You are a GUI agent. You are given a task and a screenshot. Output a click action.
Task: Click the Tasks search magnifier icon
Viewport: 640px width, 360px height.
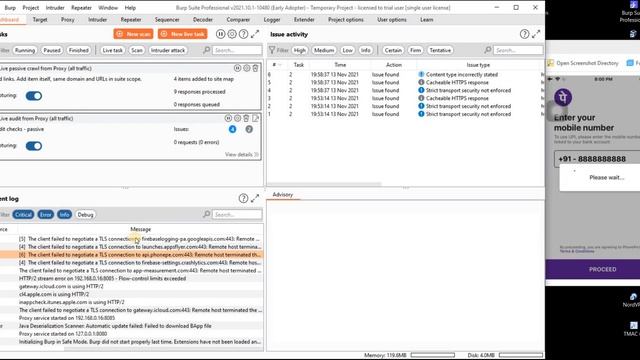pos(207,50)
